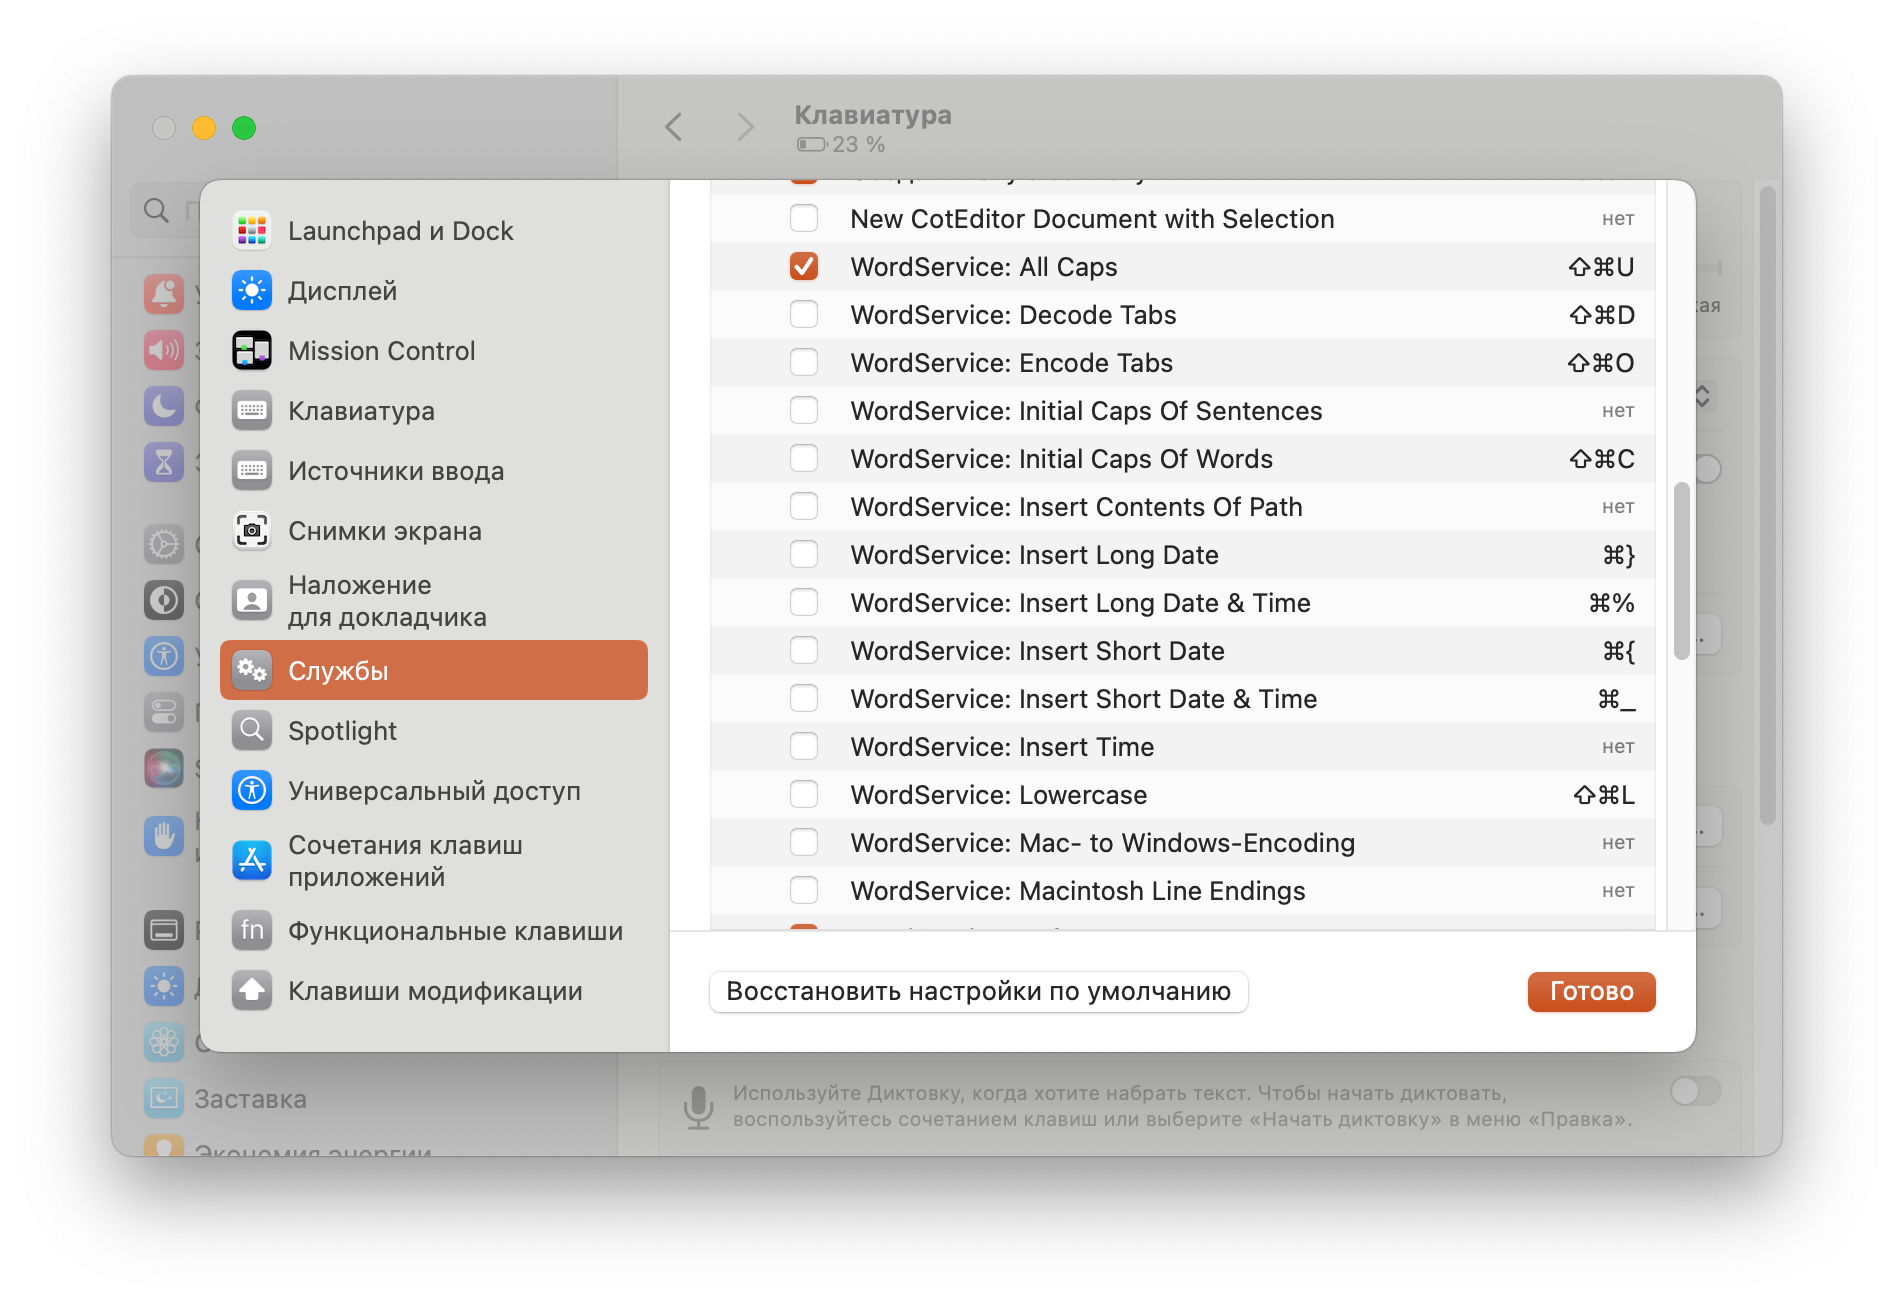Select Клавиши модификации category
1894x1304 pixels.
click(434, 991)
